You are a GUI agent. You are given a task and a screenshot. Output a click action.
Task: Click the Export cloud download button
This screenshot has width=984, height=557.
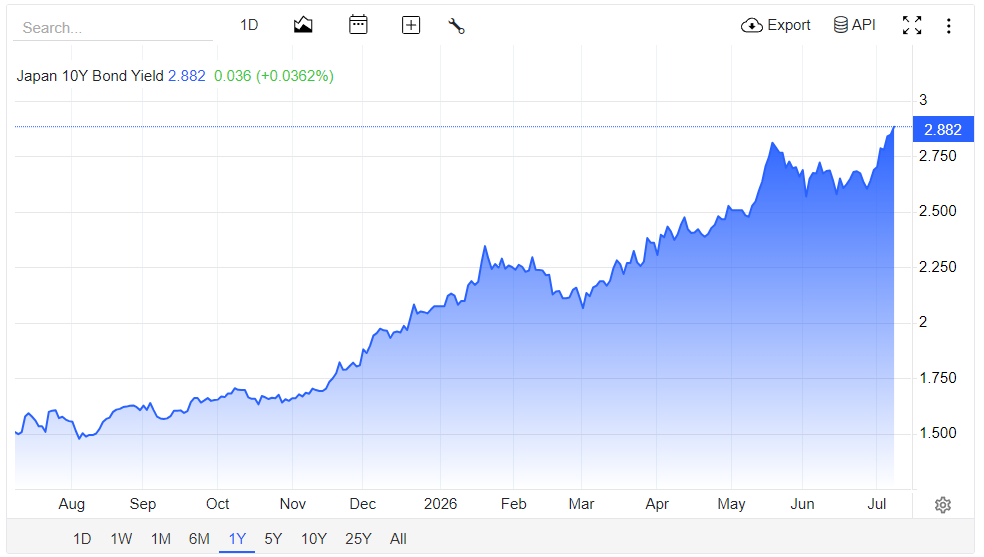pos(776,25)
